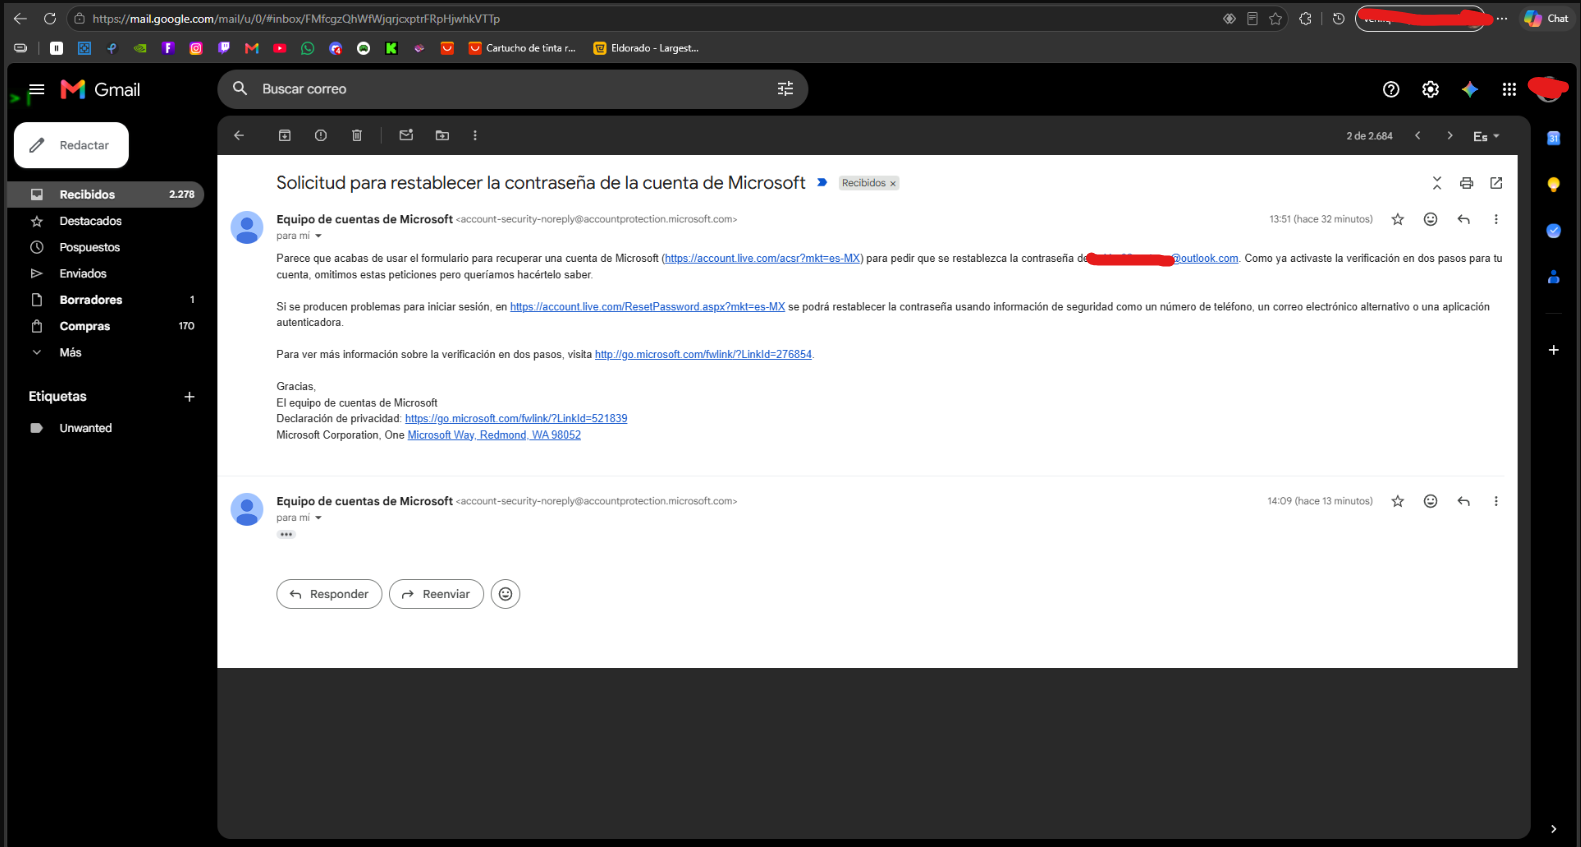Archive this conversation
1581x847 pixels.
284,135
